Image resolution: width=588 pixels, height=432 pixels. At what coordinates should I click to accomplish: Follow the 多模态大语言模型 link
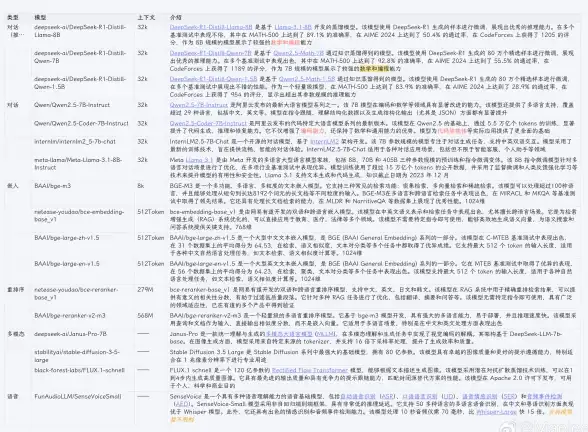click(289, 334)
